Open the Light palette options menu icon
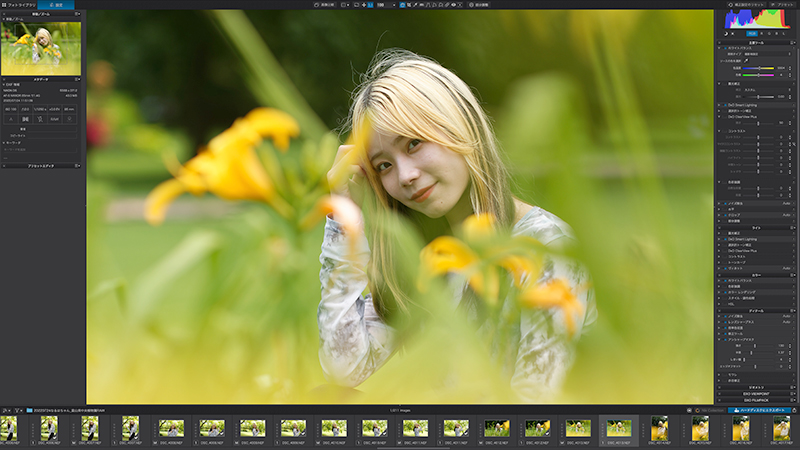 [792, 228]
